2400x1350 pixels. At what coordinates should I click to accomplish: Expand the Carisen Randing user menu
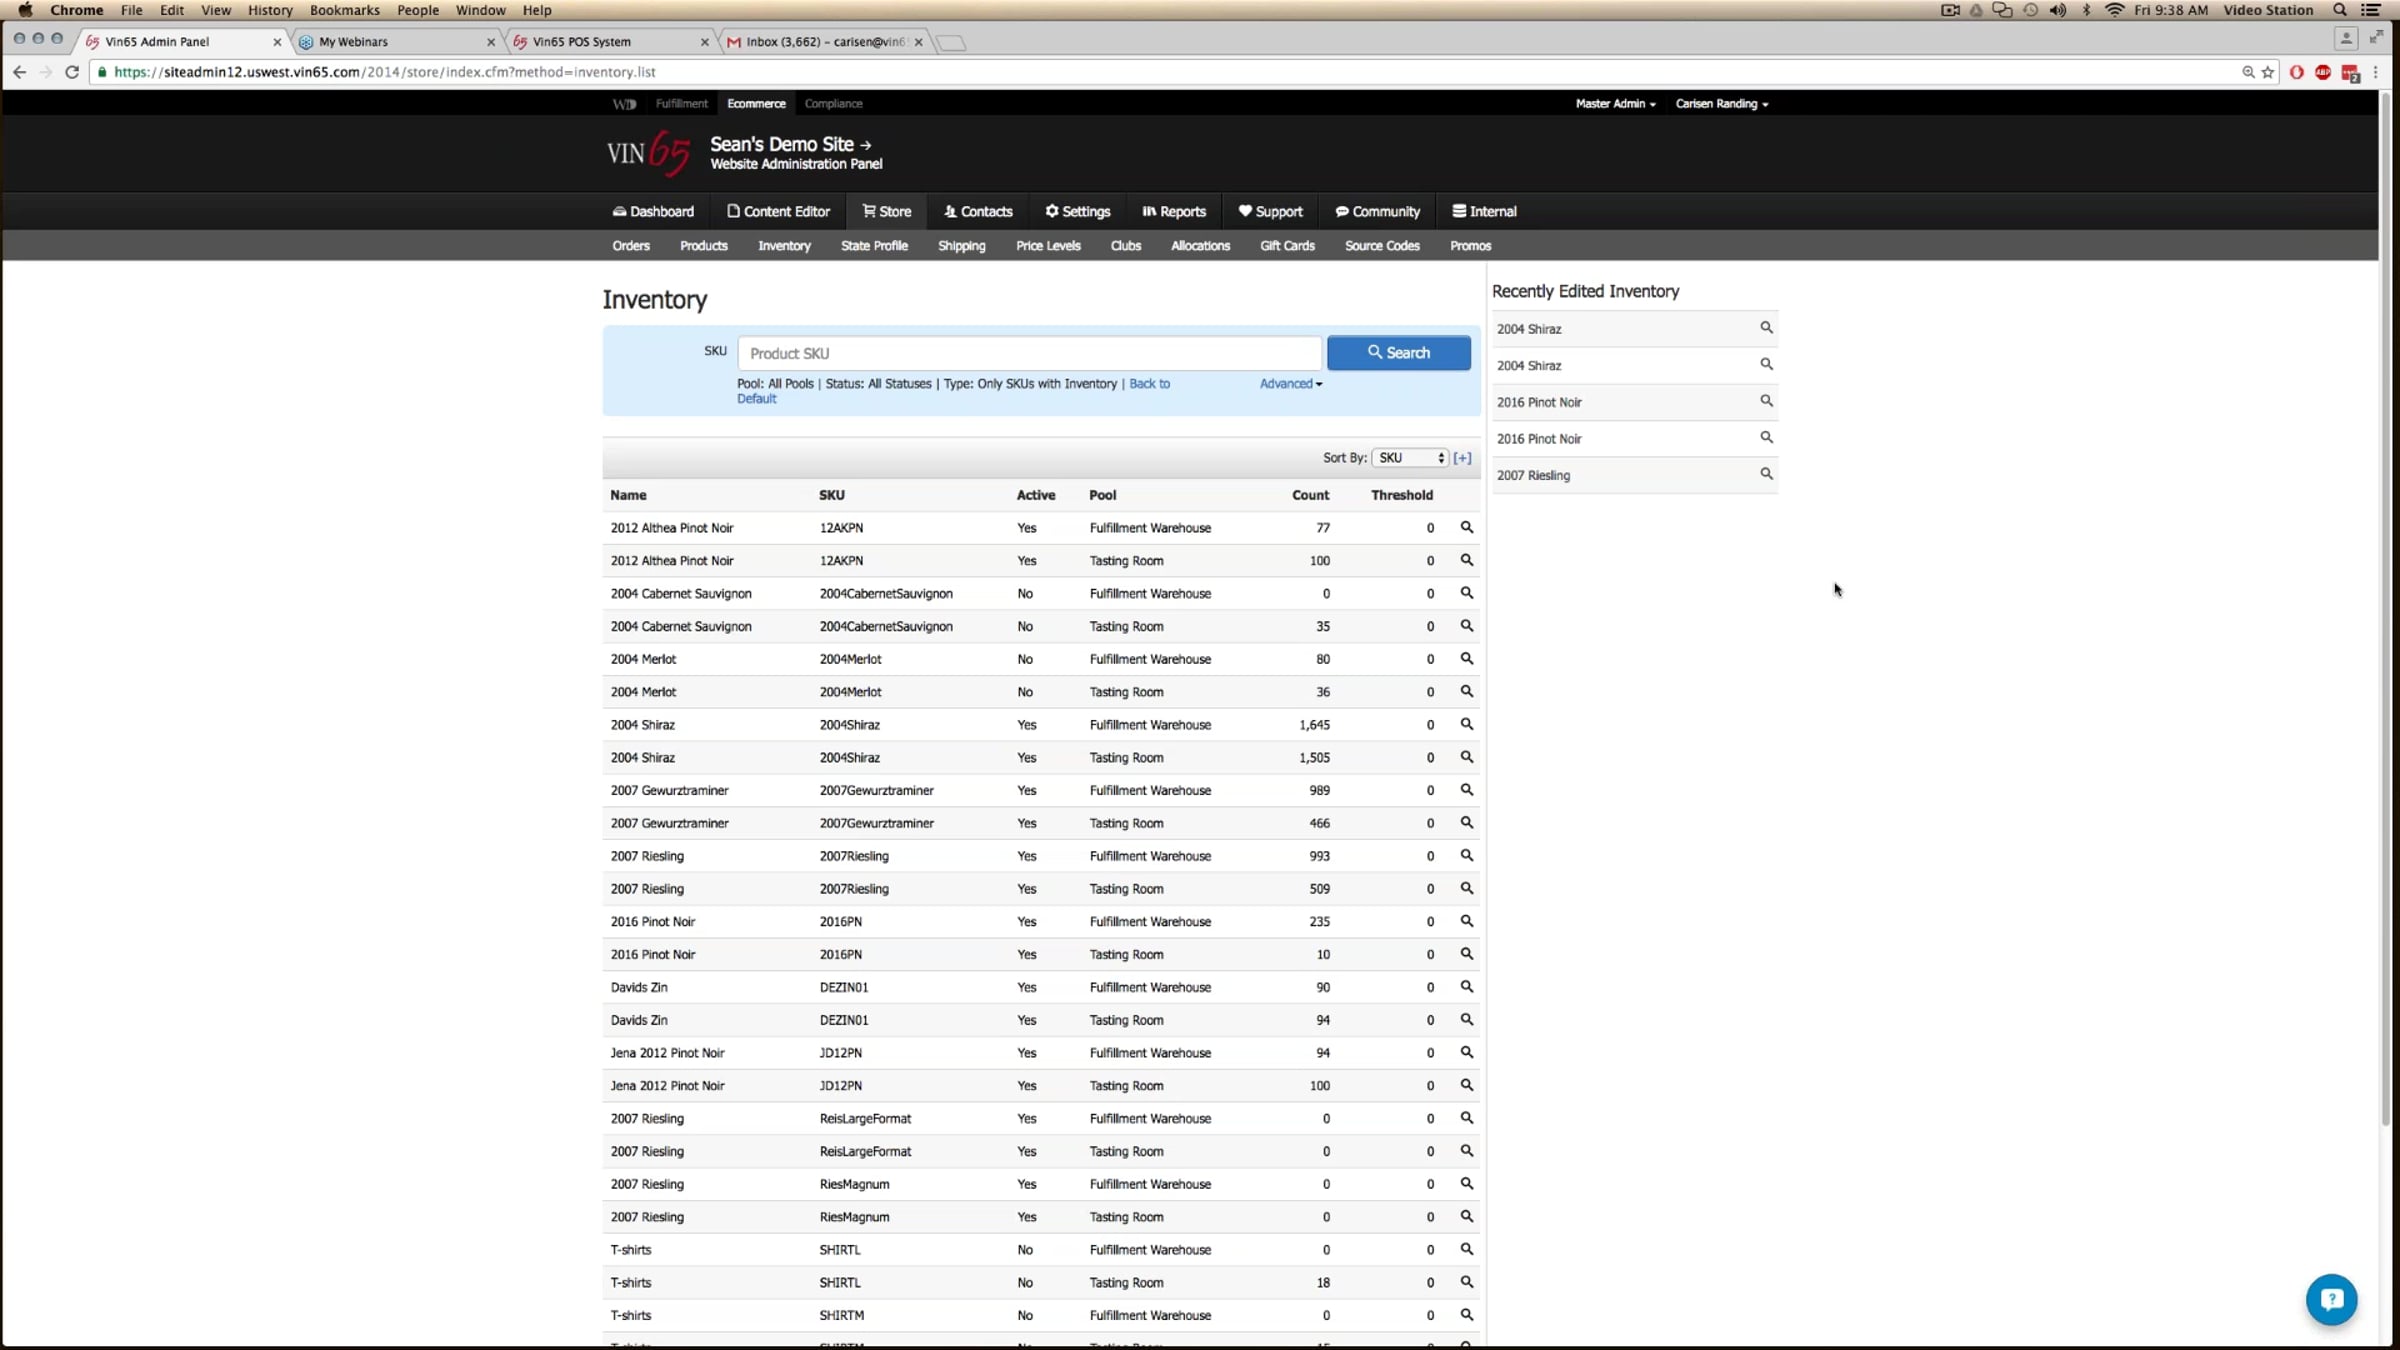pyautogui.click(x=1721, y=104)
